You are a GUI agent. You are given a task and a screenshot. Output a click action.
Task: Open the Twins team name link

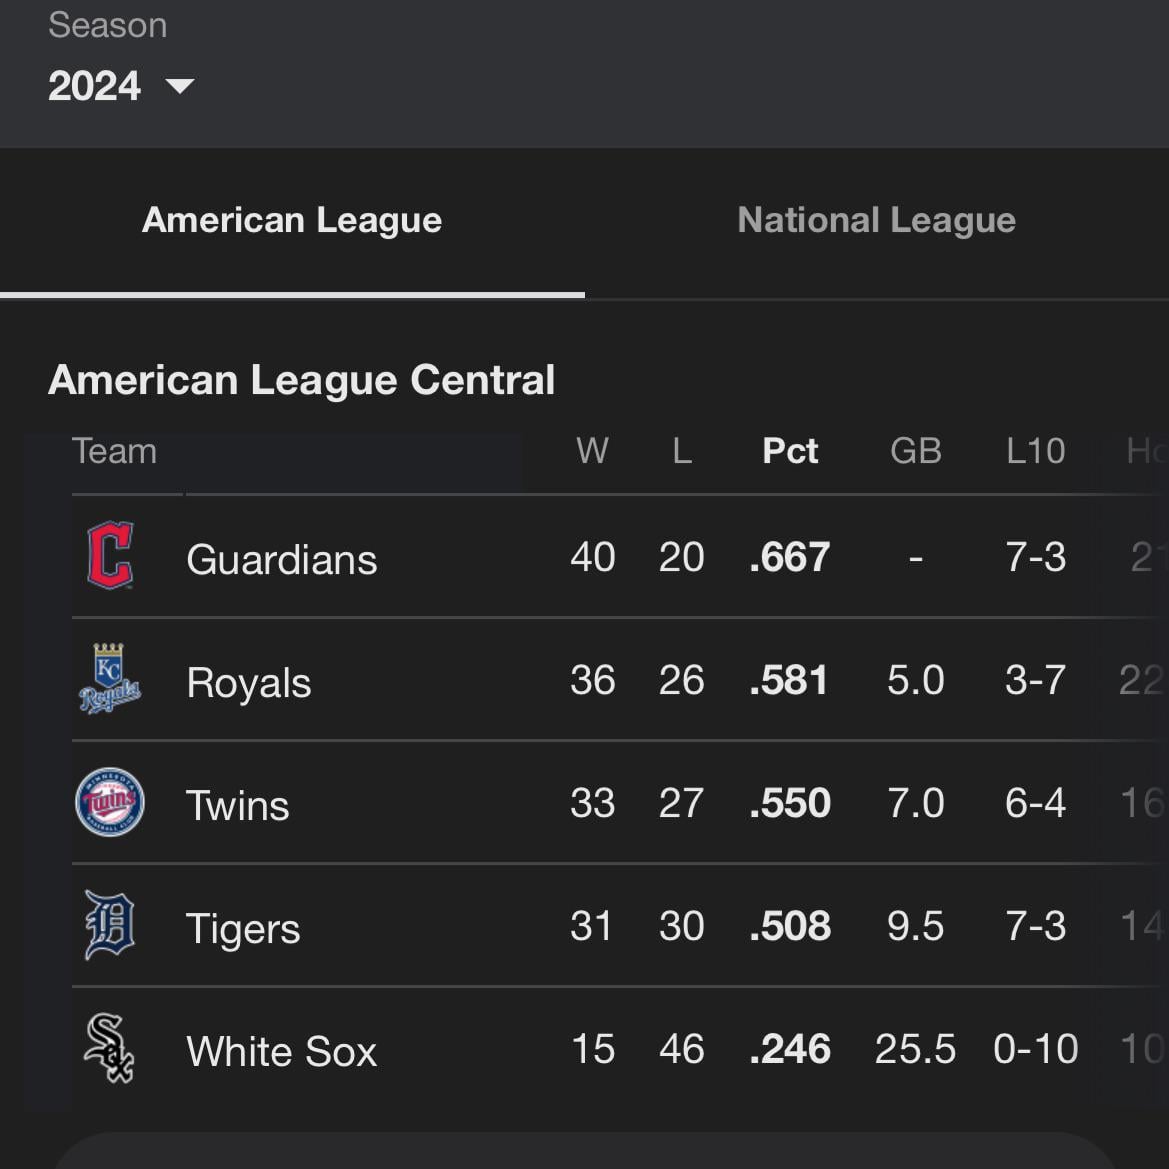coord(237,806)
